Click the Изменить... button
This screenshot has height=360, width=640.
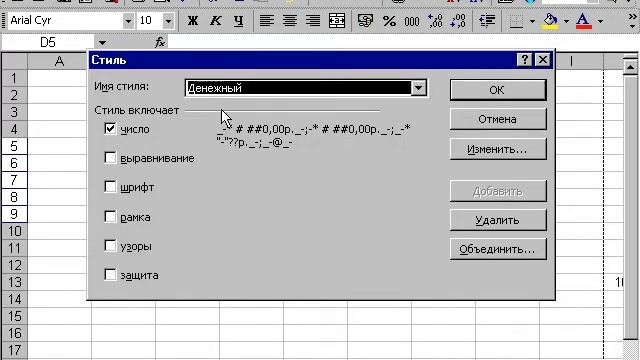(x=498, y=149)
